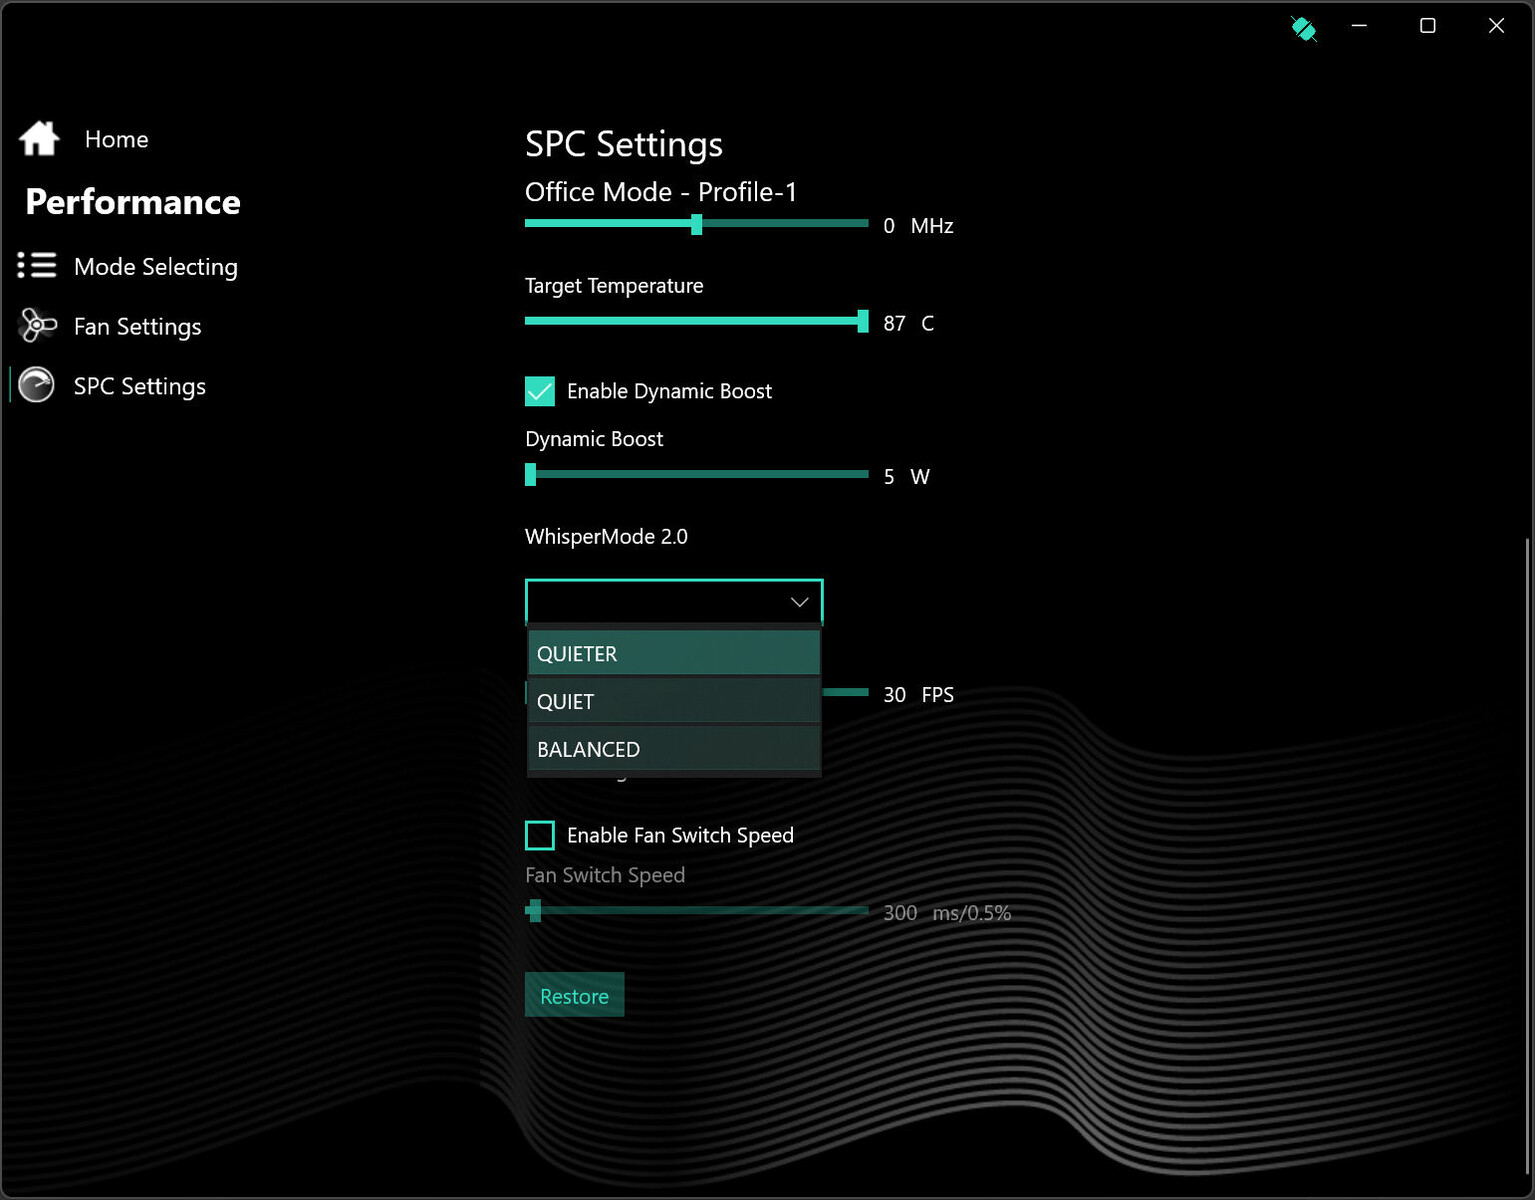Image resolution: width=1535 pixels, height=1200 pixels.
Task: Click the Fan Switch Speed label
Action: coord(605,875)
